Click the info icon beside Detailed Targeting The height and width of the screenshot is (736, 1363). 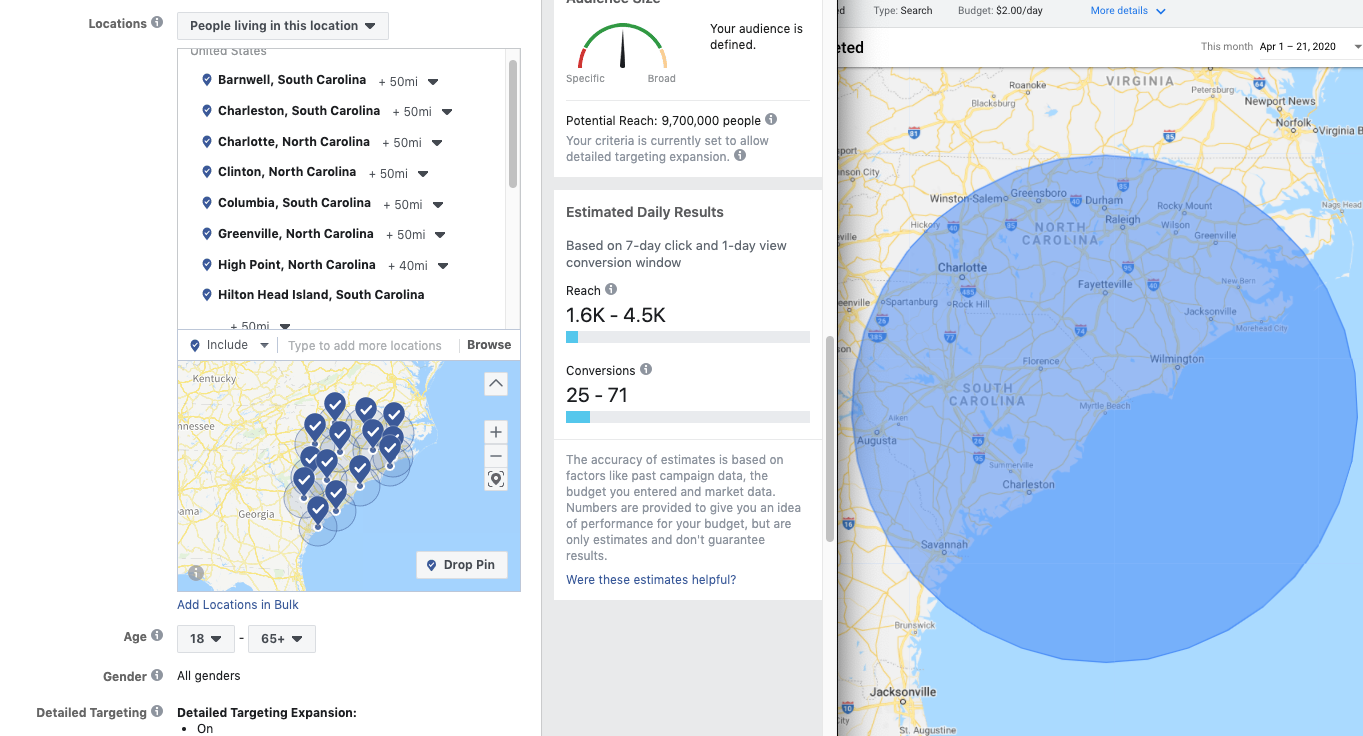click(x=157, y=712)
